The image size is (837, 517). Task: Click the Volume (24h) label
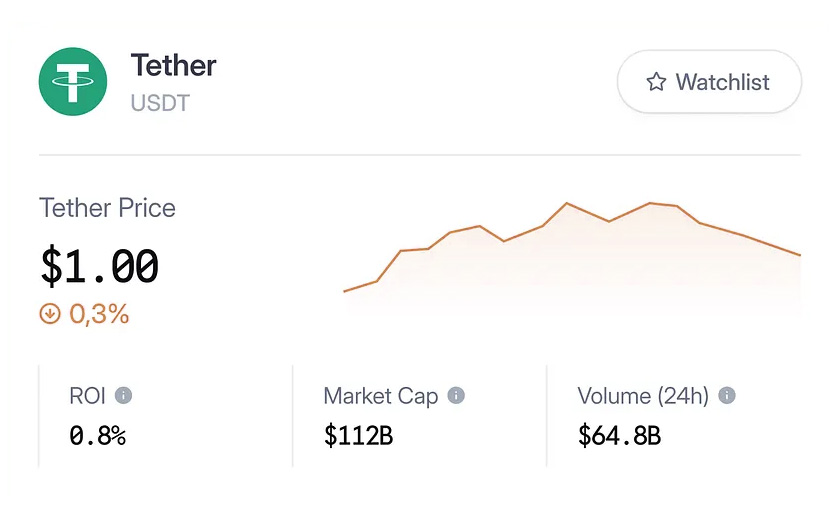tap(643, 396)
